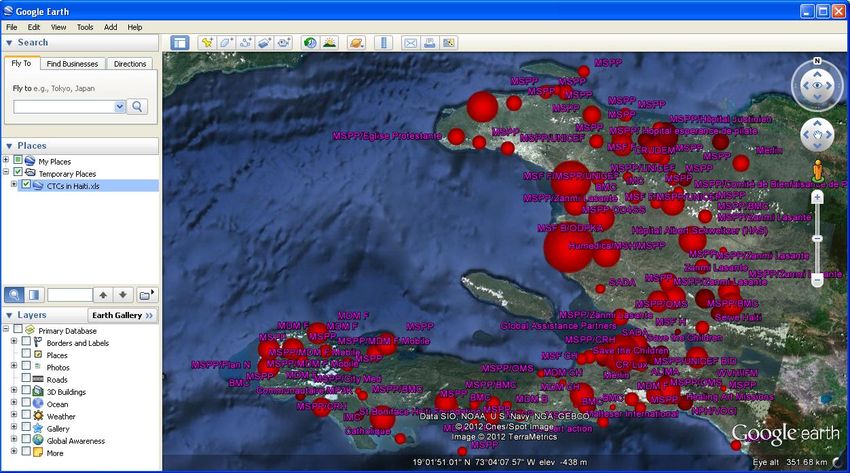Click the search magnifier button
The height and width of the screenshot is (473, 850).
[x=137, y=107]
